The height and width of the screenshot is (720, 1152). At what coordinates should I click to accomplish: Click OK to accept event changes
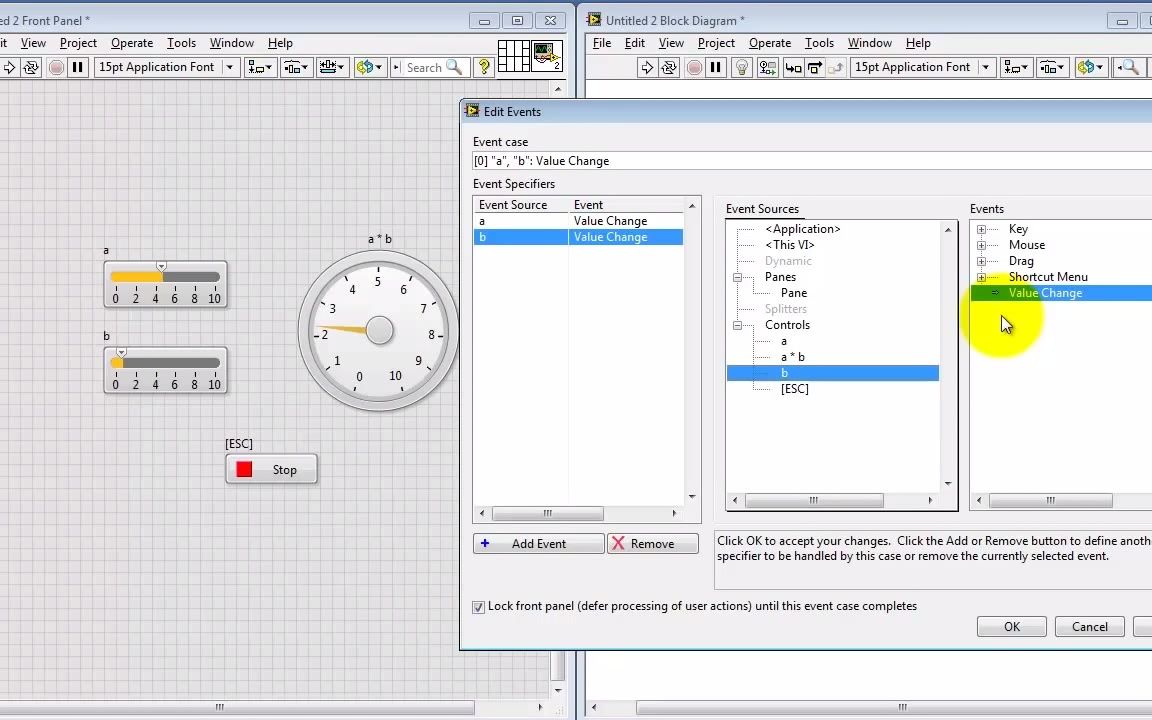point(1011,626)
